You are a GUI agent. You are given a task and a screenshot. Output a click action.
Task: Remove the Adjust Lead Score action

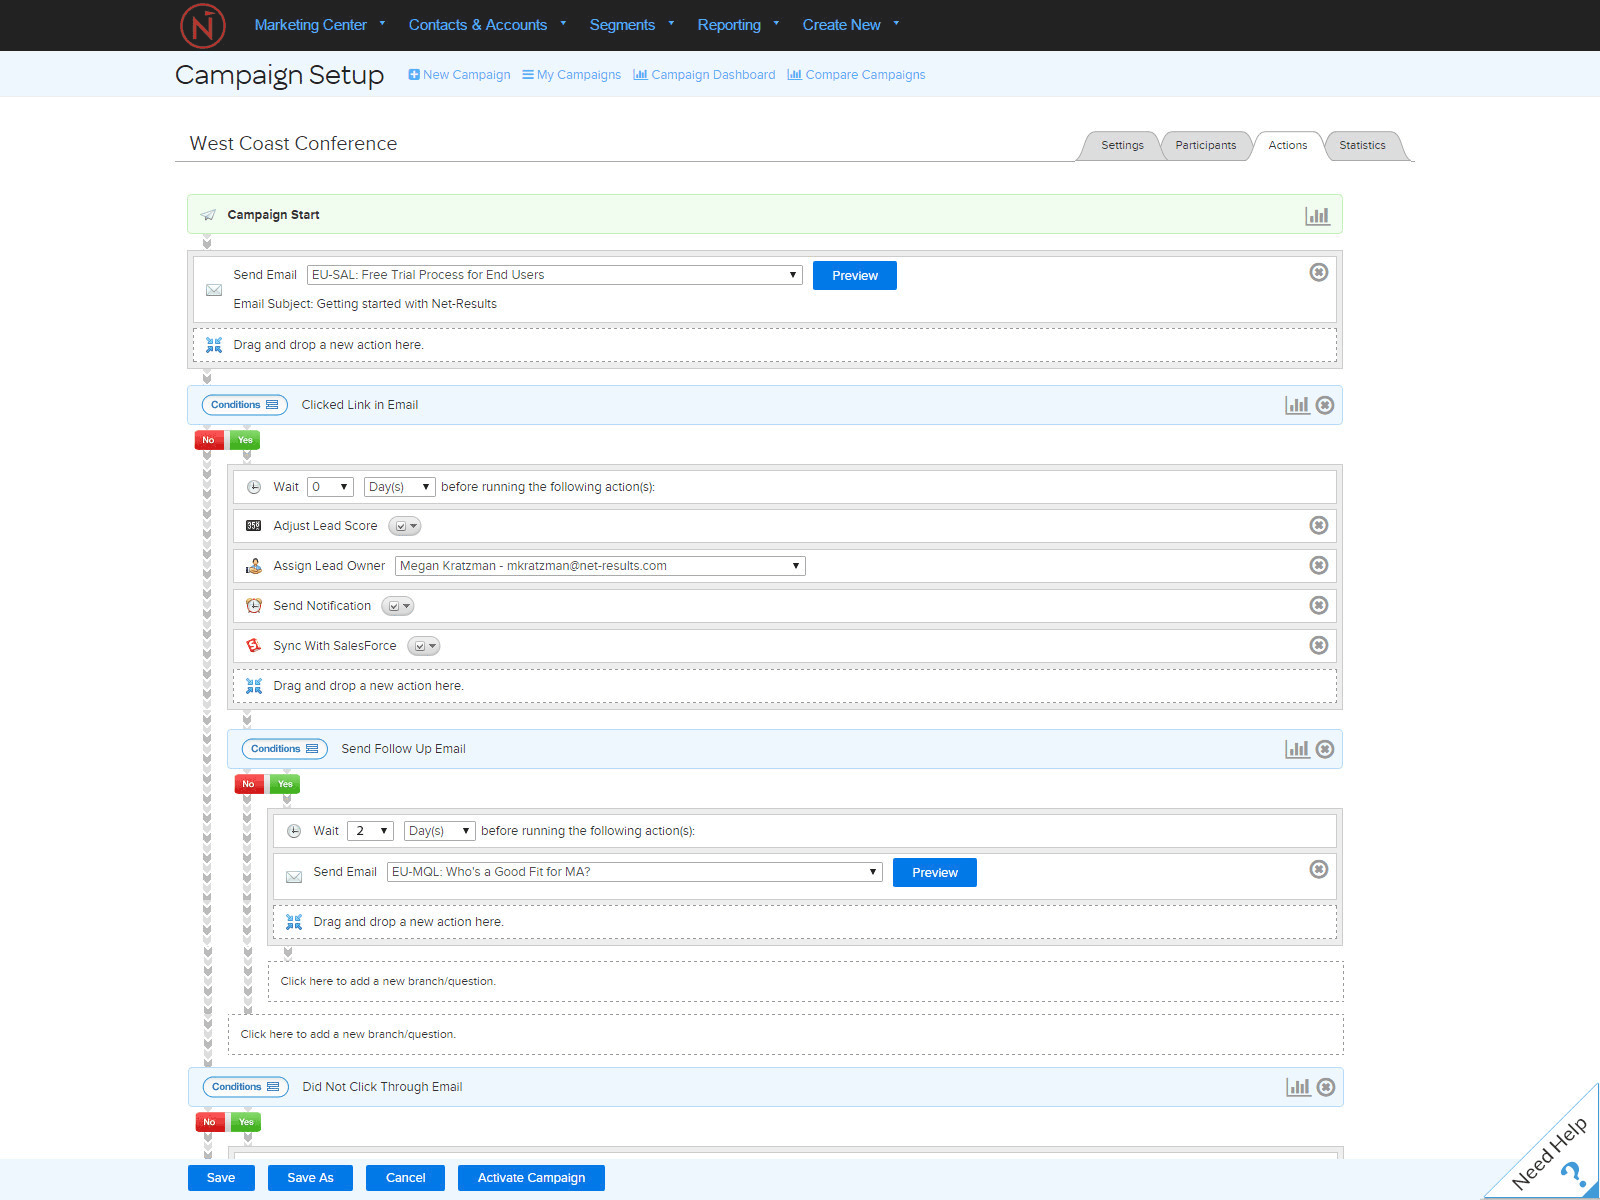[1318, 526]
